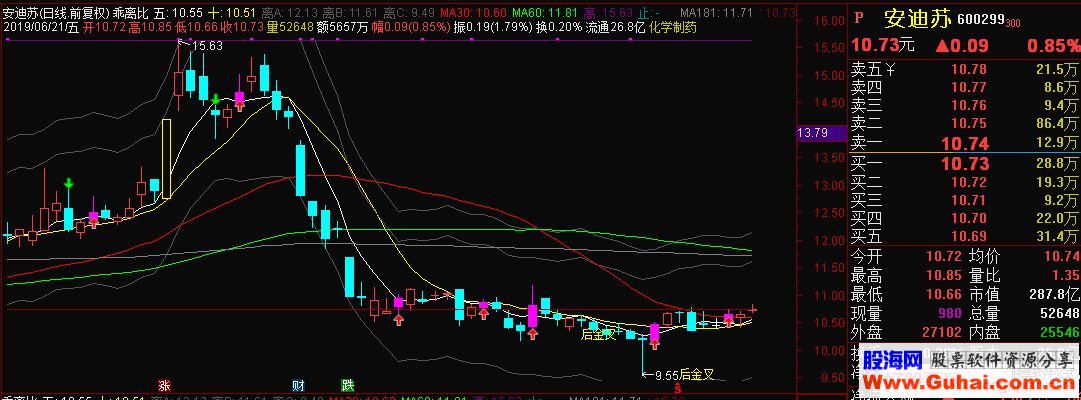Click the 总量 52648 value
Screen dimensions: 1081x400
1059,314
